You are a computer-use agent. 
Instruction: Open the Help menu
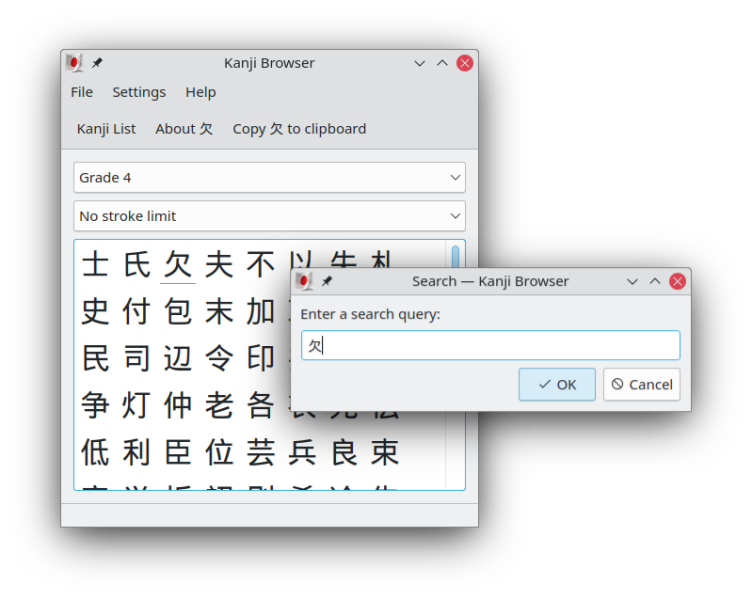click(x=200, y=92)
